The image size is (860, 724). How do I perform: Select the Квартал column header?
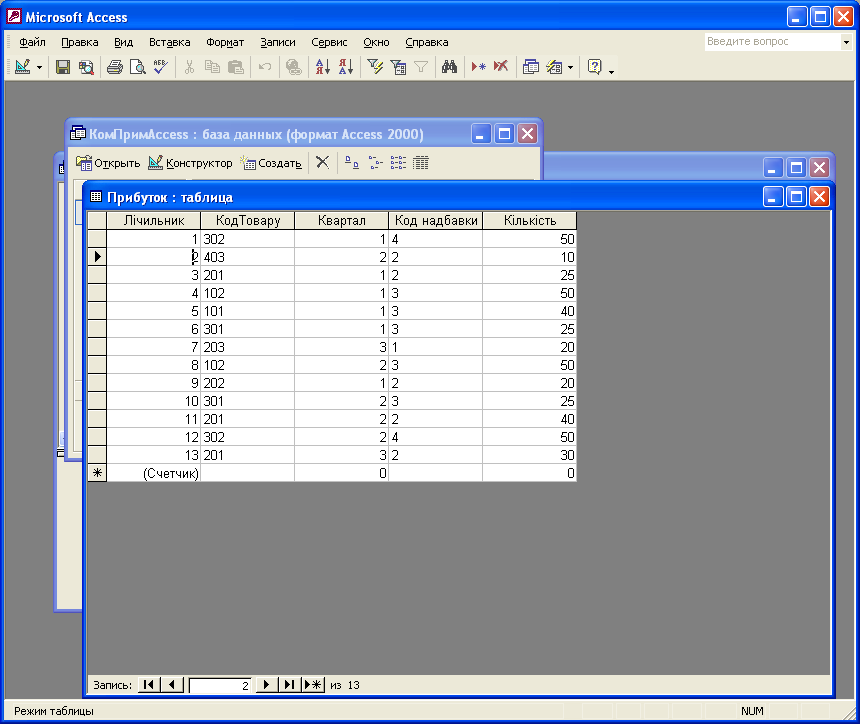[341, 220]
